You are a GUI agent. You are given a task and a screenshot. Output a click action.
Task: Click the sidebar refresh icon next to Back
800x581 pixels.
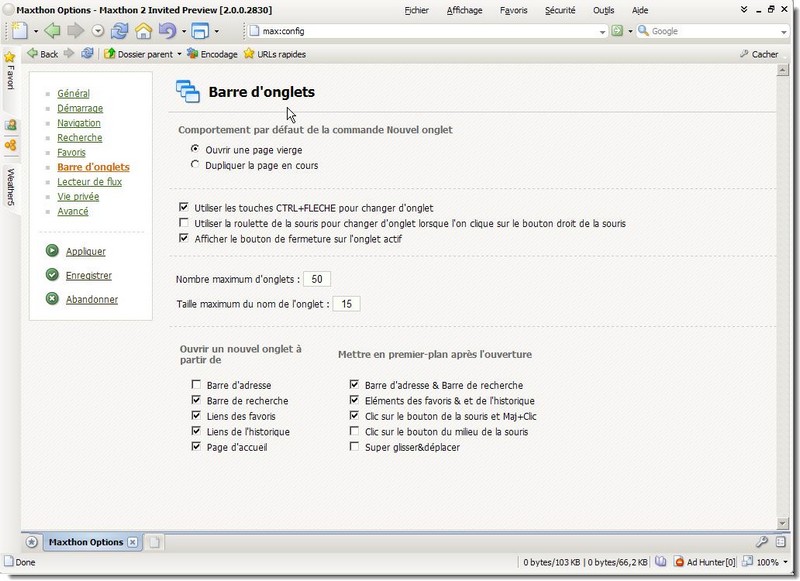point(87,53)
